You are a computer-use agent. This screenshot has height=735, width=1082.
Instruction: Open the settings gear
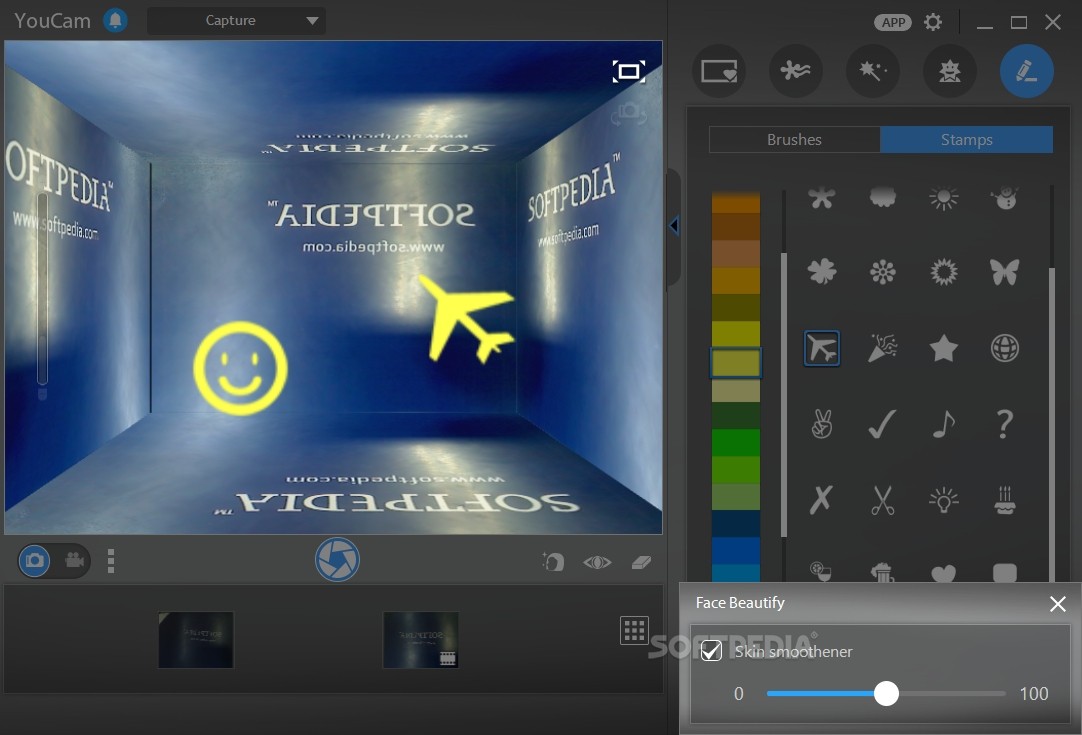point(933,22)
